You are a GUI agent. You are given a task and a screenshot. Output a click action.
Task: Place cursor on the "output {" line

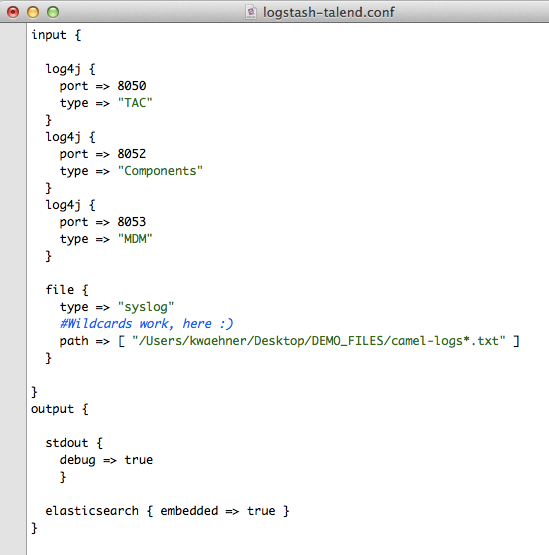point(60,409)
